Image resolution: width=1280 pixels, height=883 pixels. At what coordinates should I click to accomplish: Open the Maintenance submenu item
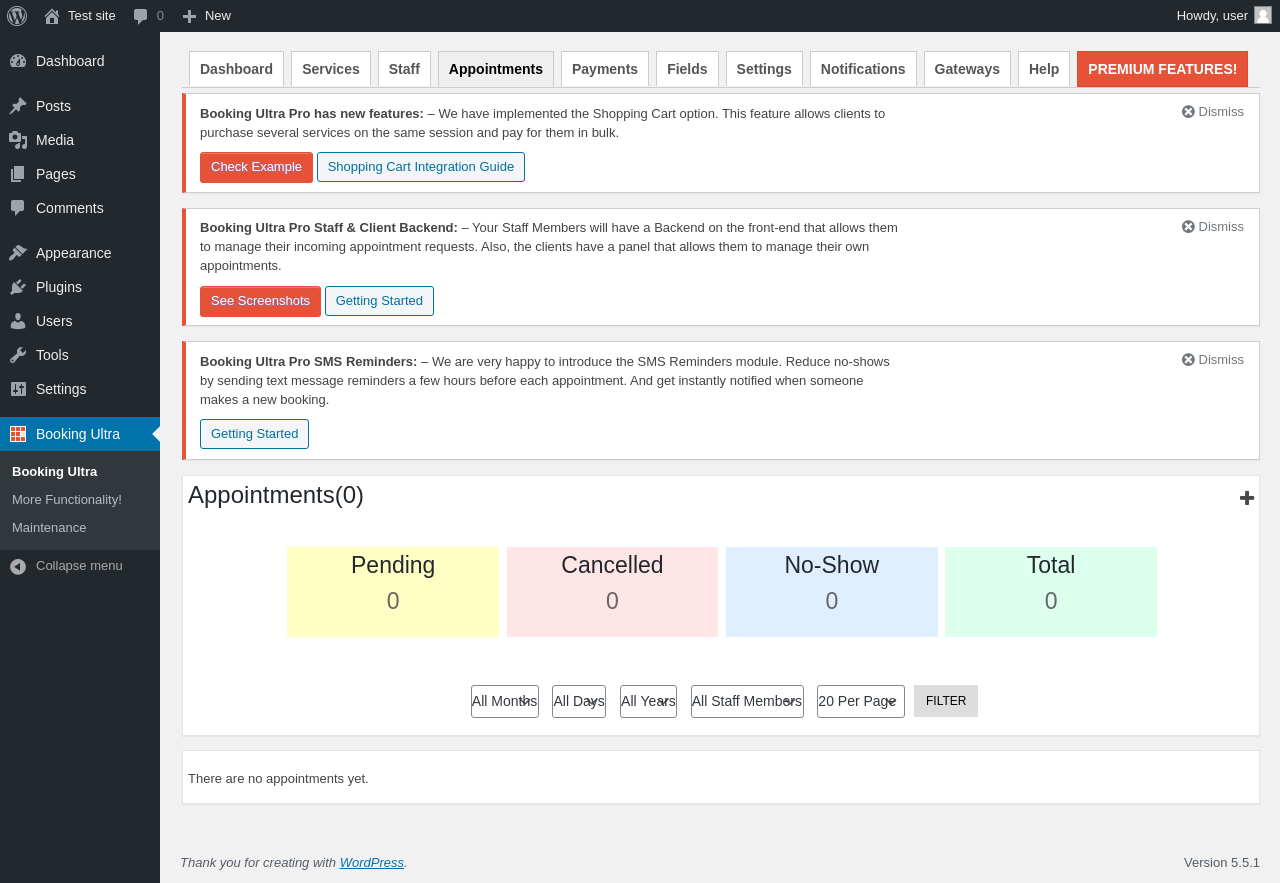point(49,528)
